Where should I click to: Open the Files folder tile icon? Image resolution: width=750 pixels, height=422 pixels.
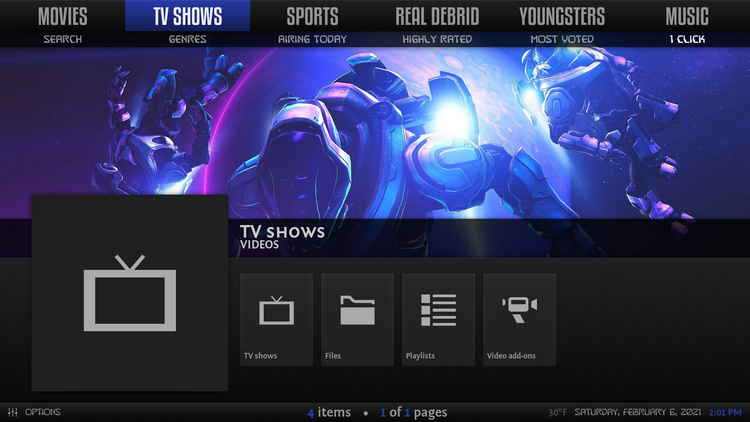pyautogui.click(x=357, y=310)
